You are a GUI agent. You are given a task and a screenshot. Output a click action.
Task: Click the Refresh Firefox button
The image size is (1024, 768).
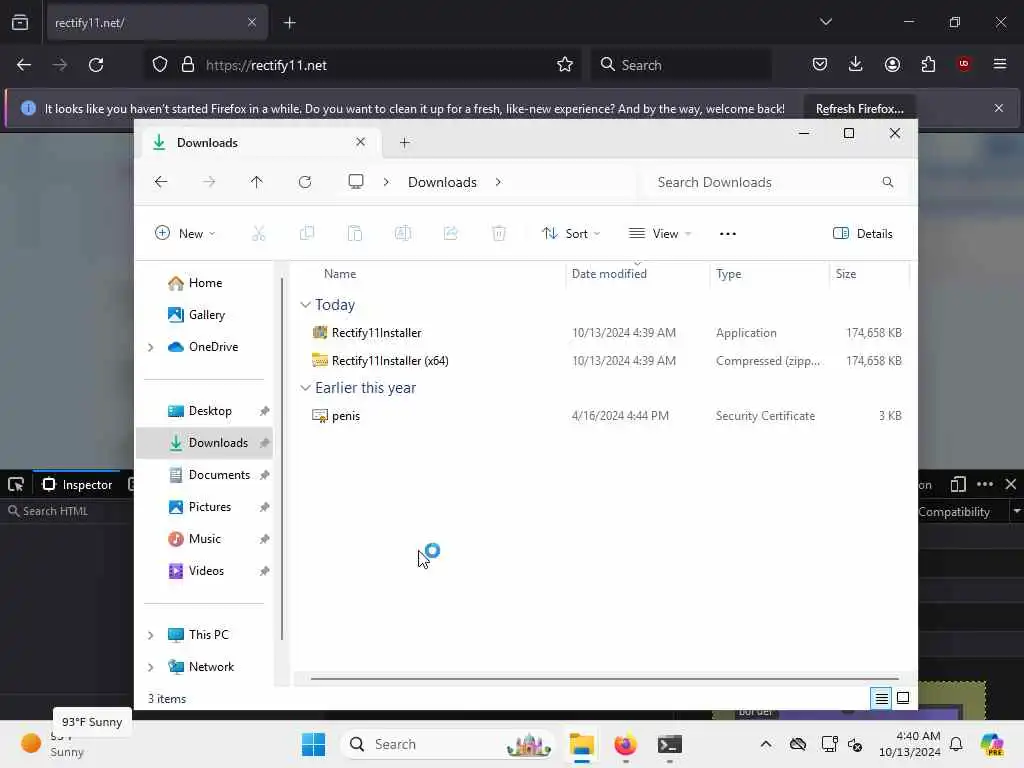tap(859, 108)
